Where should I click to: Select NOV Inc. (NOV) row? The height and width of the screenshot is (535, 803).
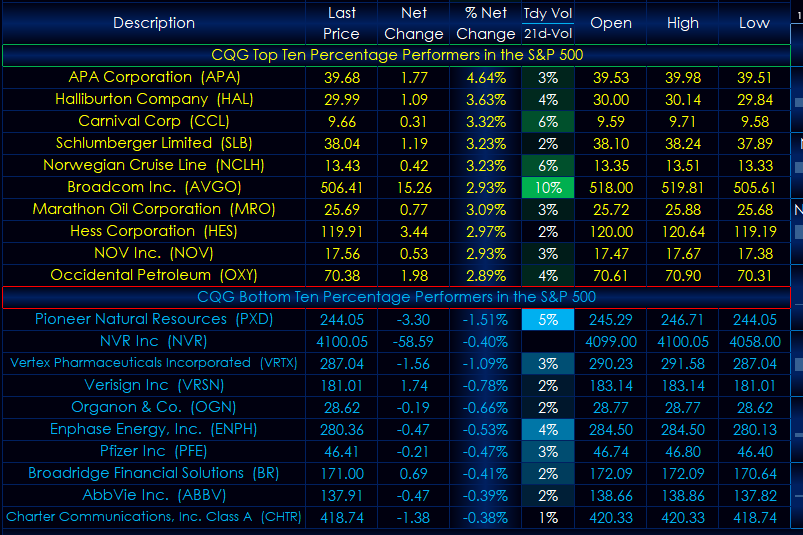[397, 254]
